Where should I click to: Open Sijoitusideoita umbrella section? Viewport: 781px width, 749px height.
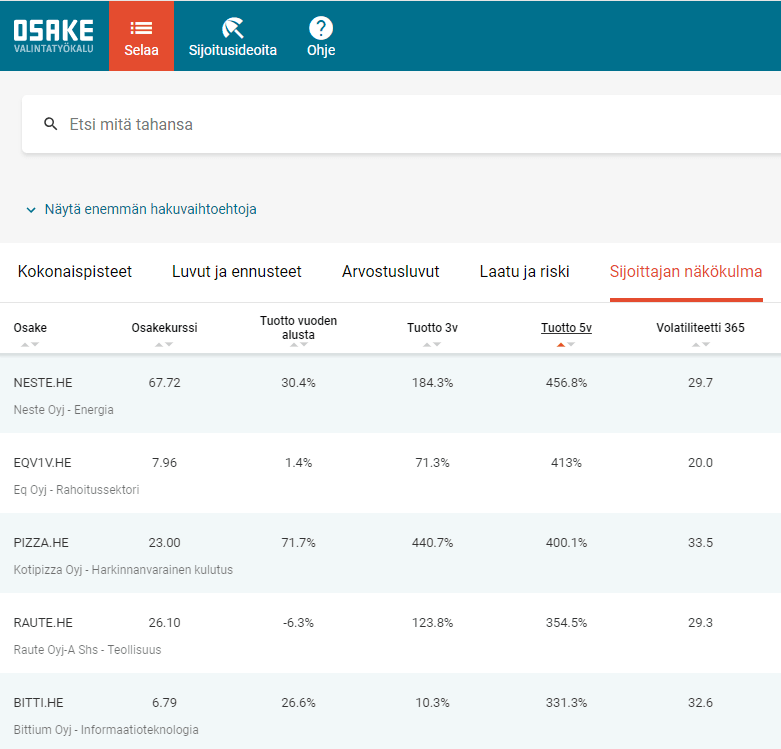pos(233,36)
